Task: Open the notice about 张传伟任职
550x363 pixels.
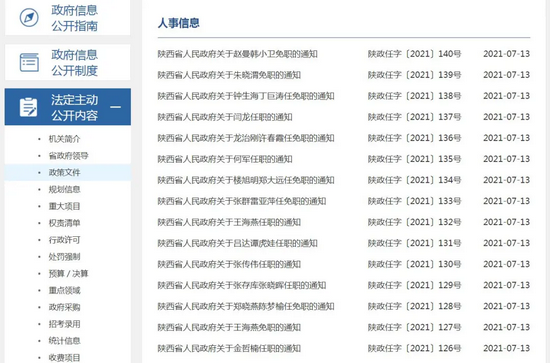Action: coord(229,264)
